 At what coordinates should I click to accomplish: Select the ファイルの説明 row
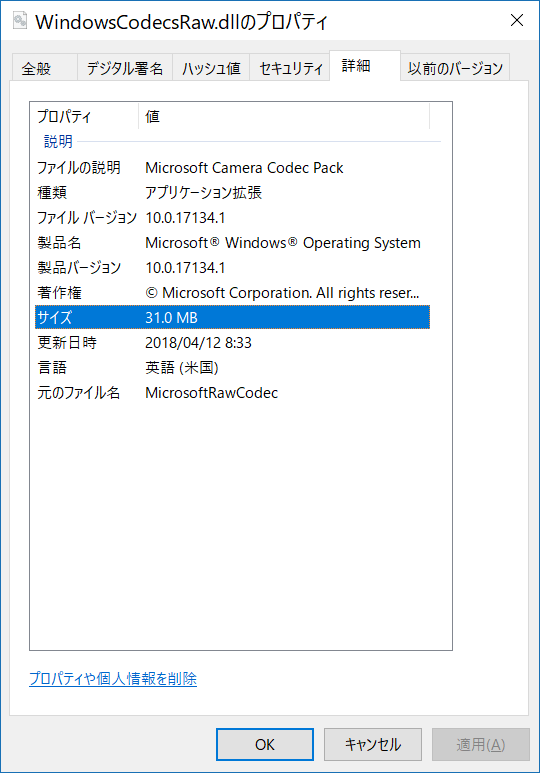click(232, 168)
